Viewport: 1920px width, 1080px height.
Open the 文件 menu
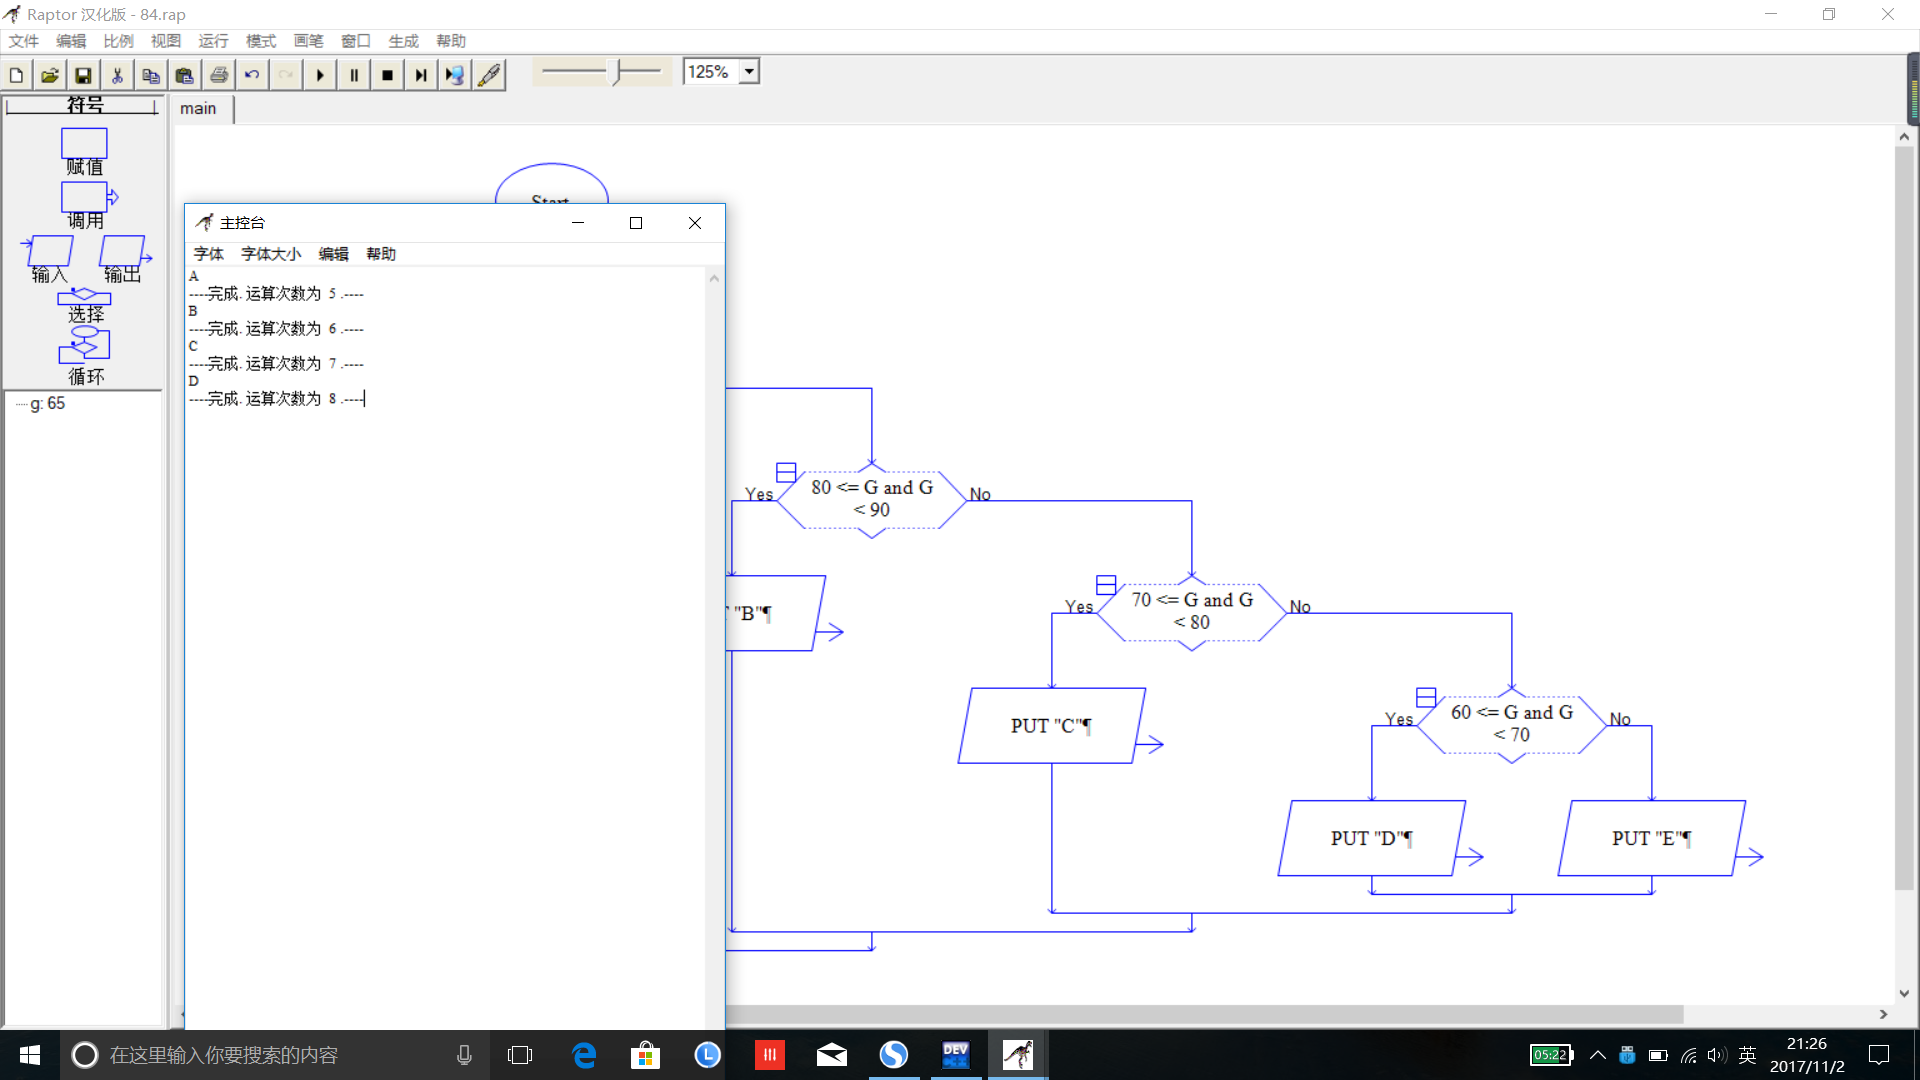24,41
